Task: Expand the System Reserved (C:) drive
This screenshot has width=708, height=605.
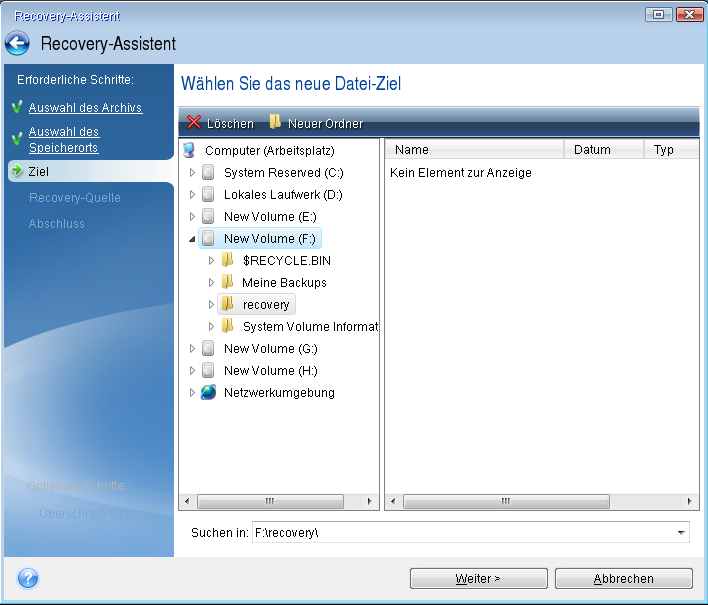Action: click(192, 173)
